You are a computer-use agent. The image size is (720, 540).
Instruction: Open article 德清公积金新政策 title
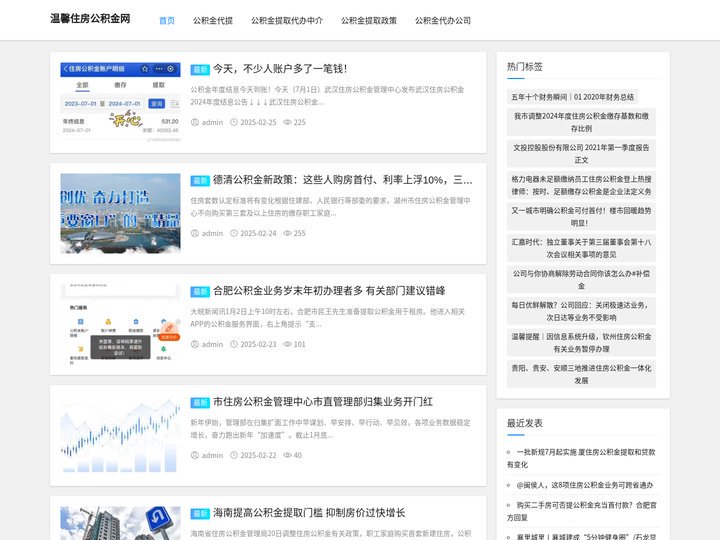[342, 180]
